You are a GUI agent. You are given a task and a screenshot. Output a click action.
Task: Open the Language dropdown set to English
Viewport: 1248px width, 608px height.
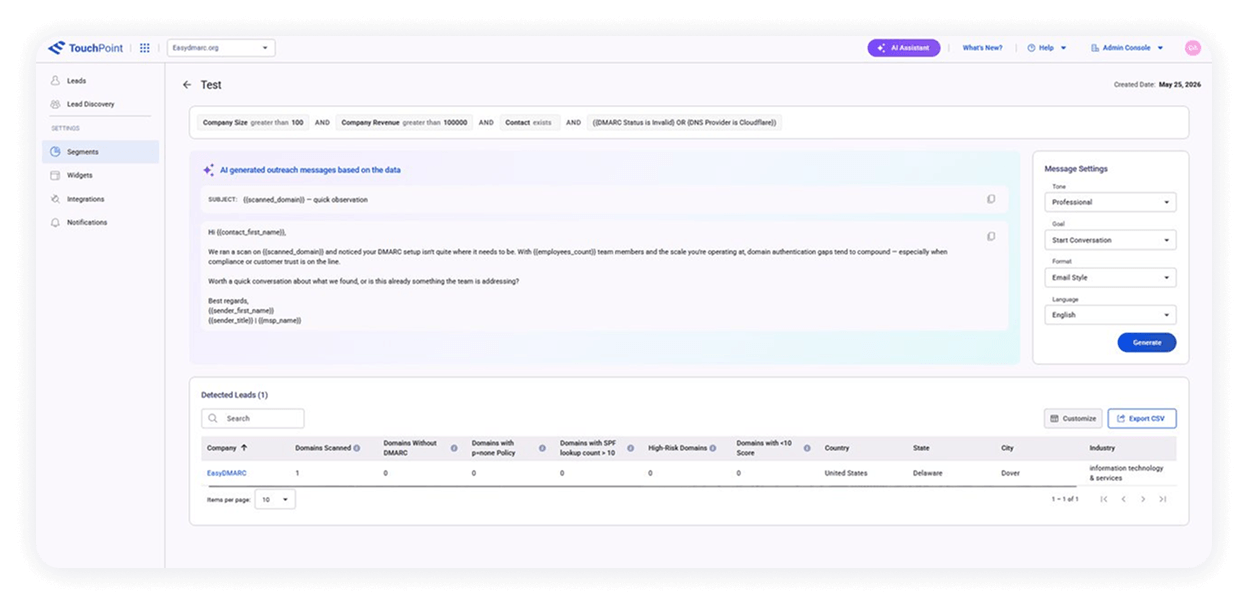(x=1110, y=314)
